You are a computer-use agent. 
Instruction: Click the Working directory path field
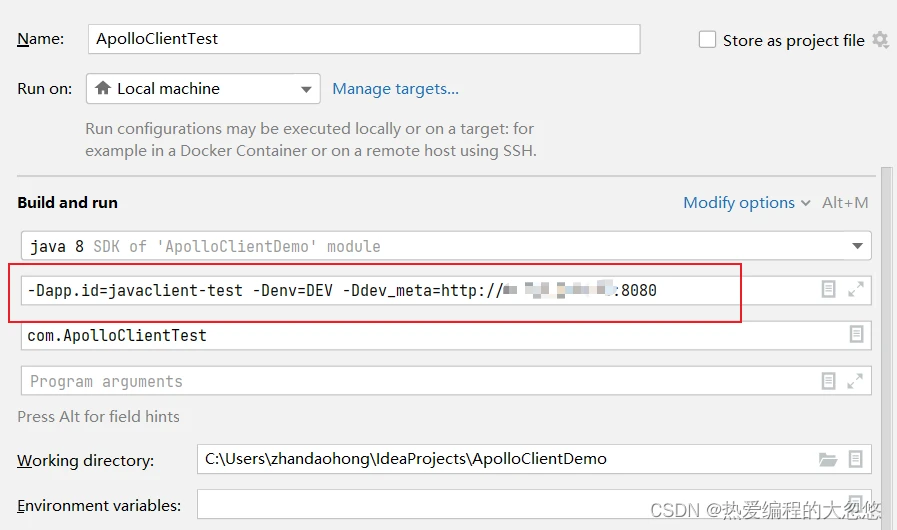(x=500, y=460)
